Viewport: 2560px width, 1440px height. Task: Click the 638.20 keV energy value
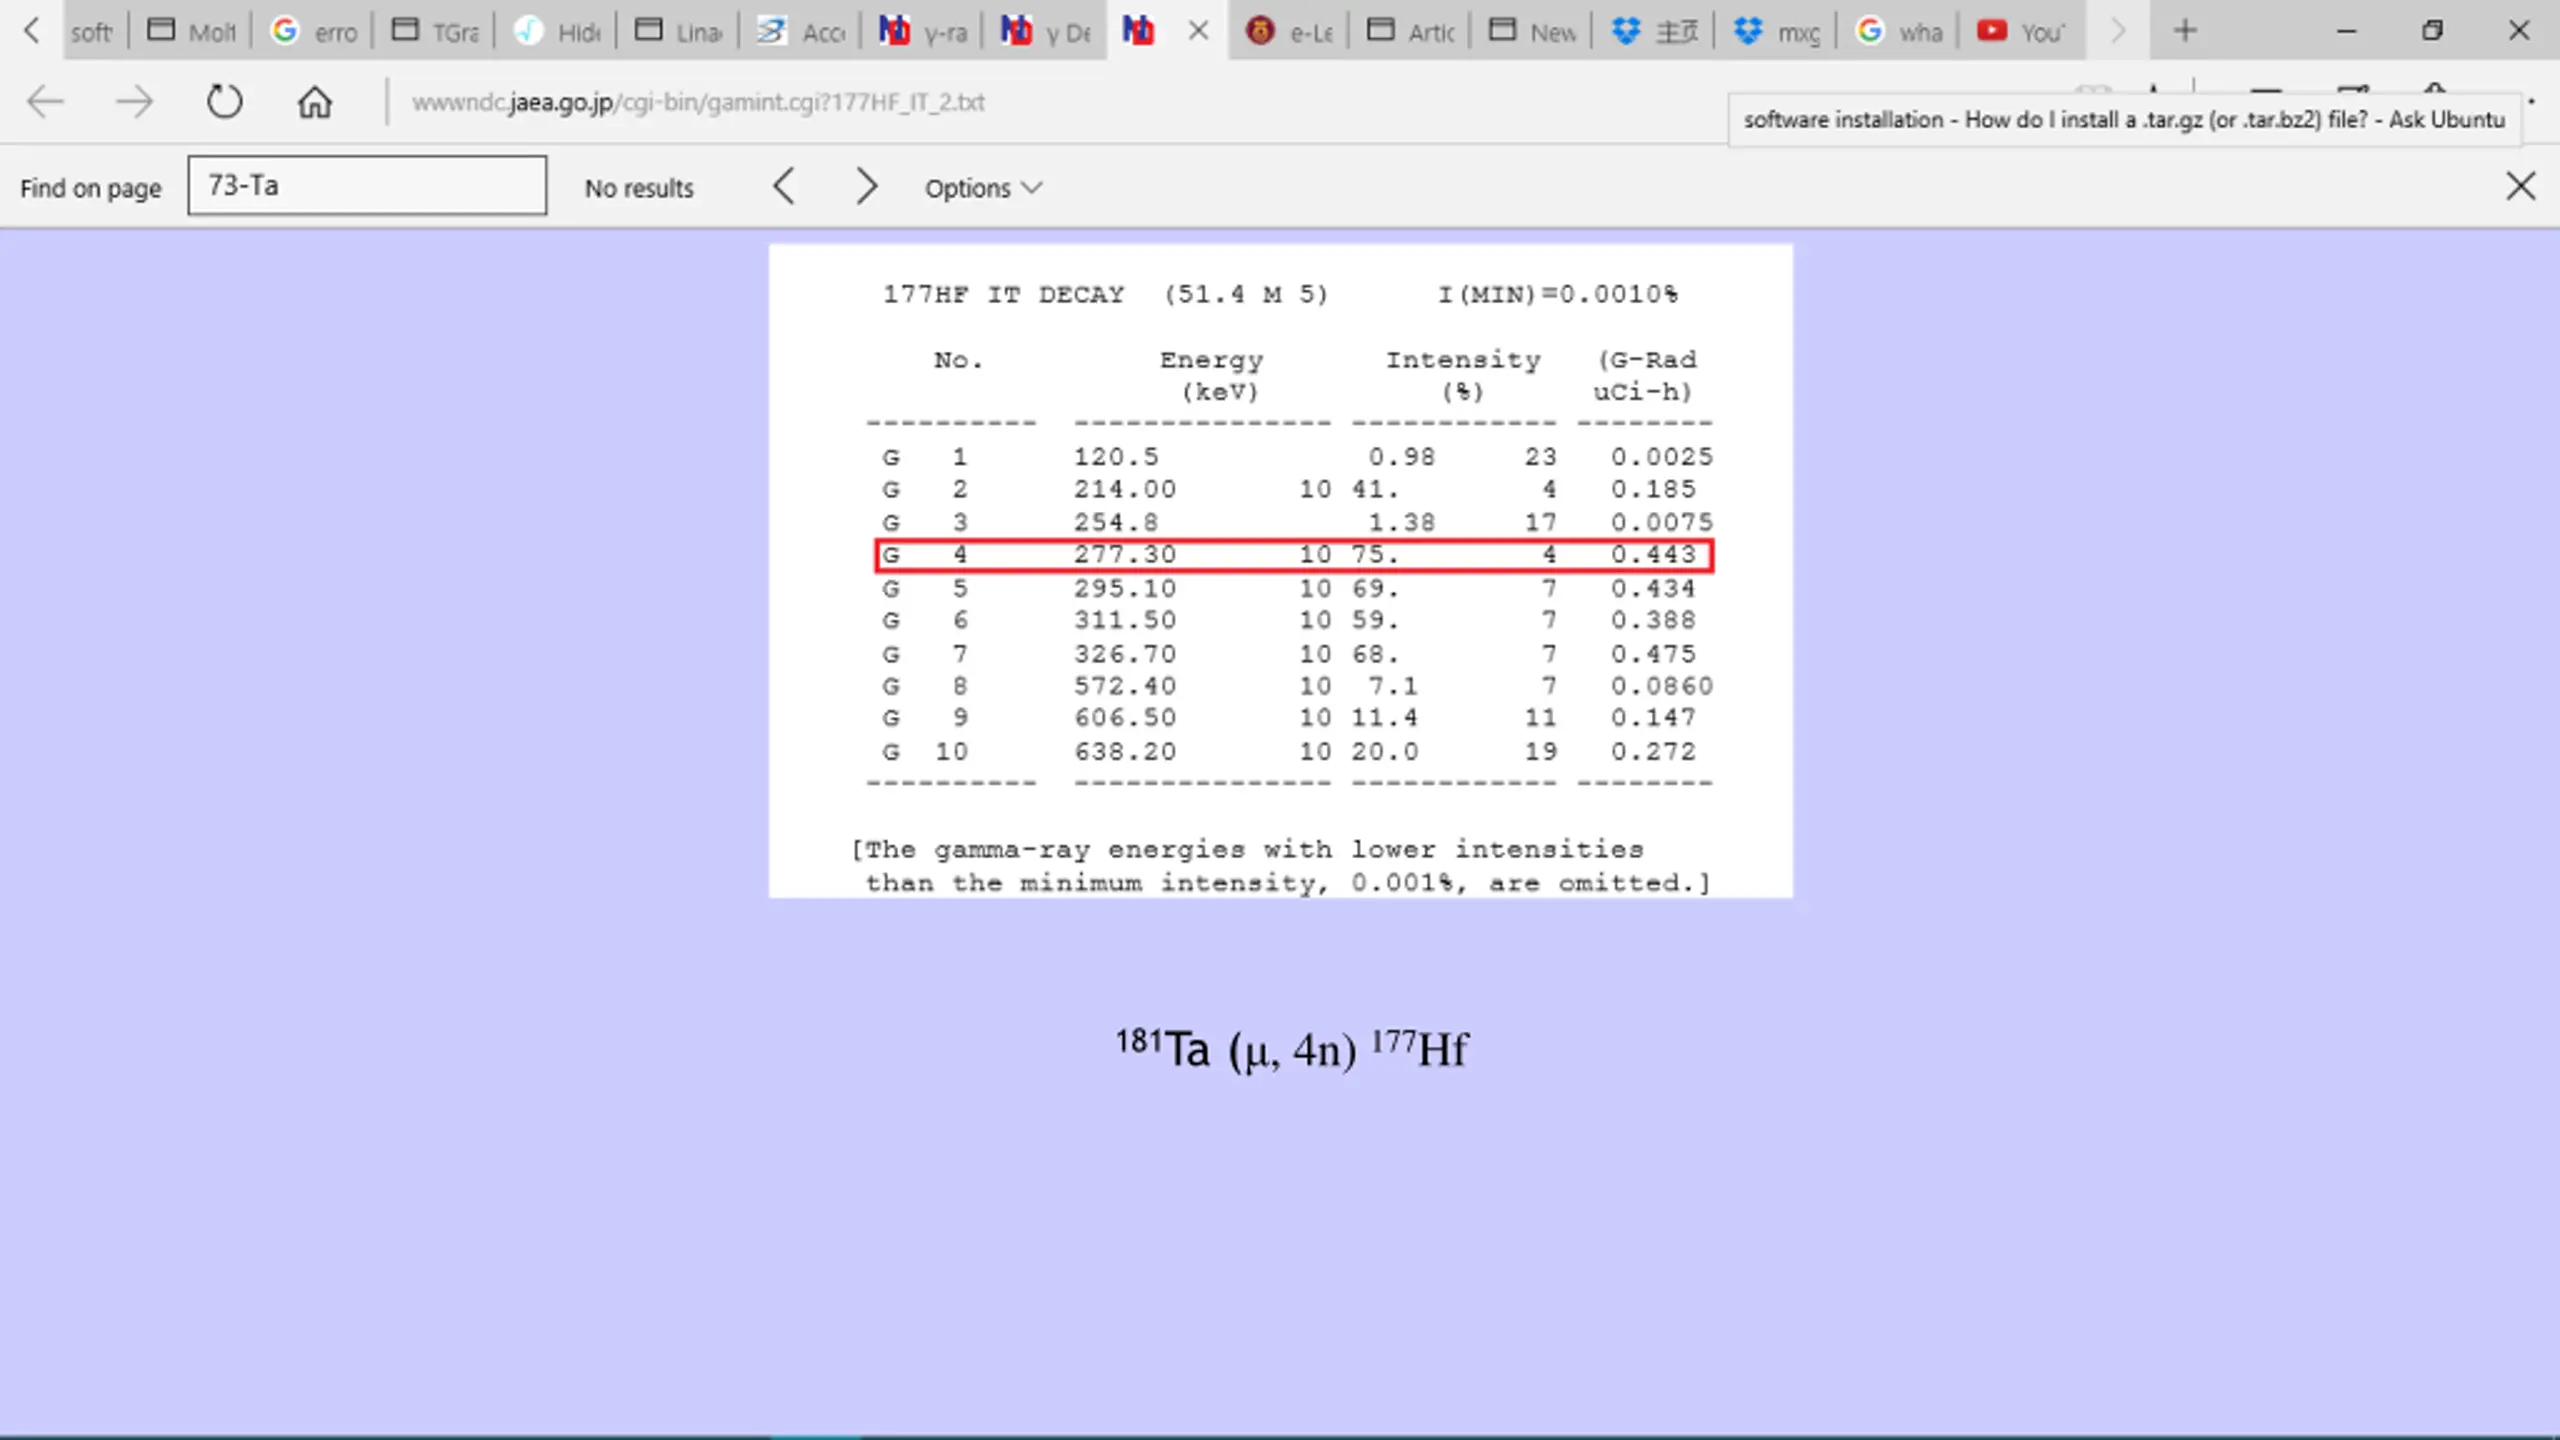[x=1125, y=751]
